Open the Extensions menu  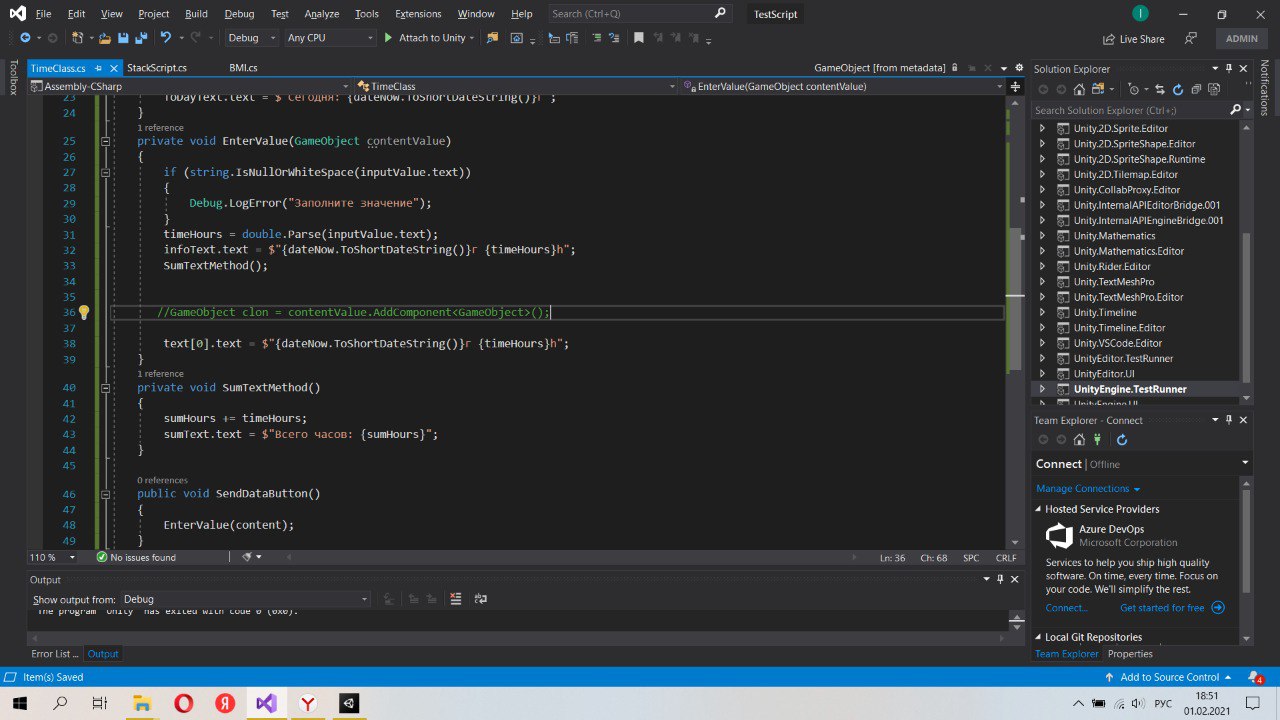(x=418, y=14)
